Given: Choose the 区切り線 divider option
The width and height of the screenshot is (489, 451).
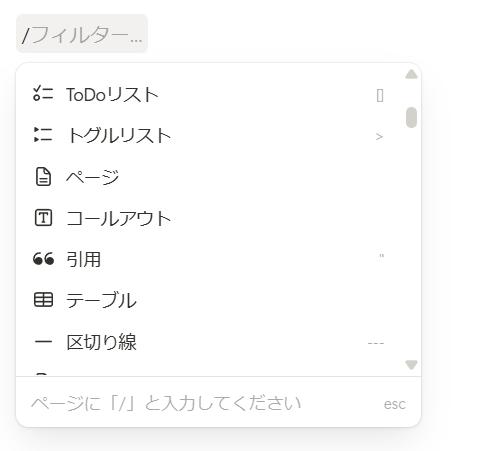Looking at the screenshot, I should point(208,342).
